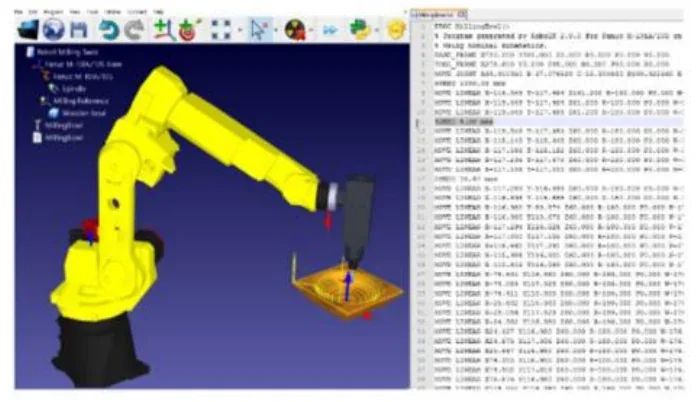Click the TOOL_FRAME line in the editor
698x402 pixels.
tap(552, 65)
